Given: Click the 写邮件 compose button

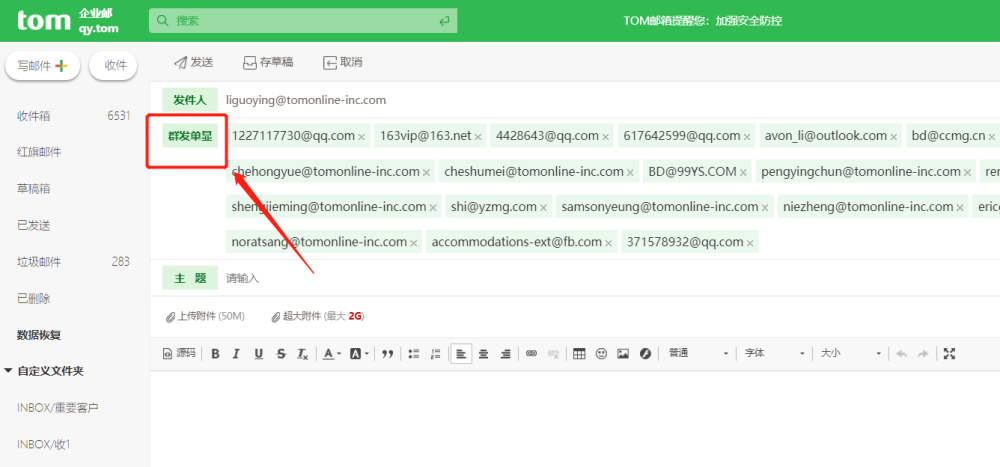Looking at the screenshot, I should [x=43, y=65].
